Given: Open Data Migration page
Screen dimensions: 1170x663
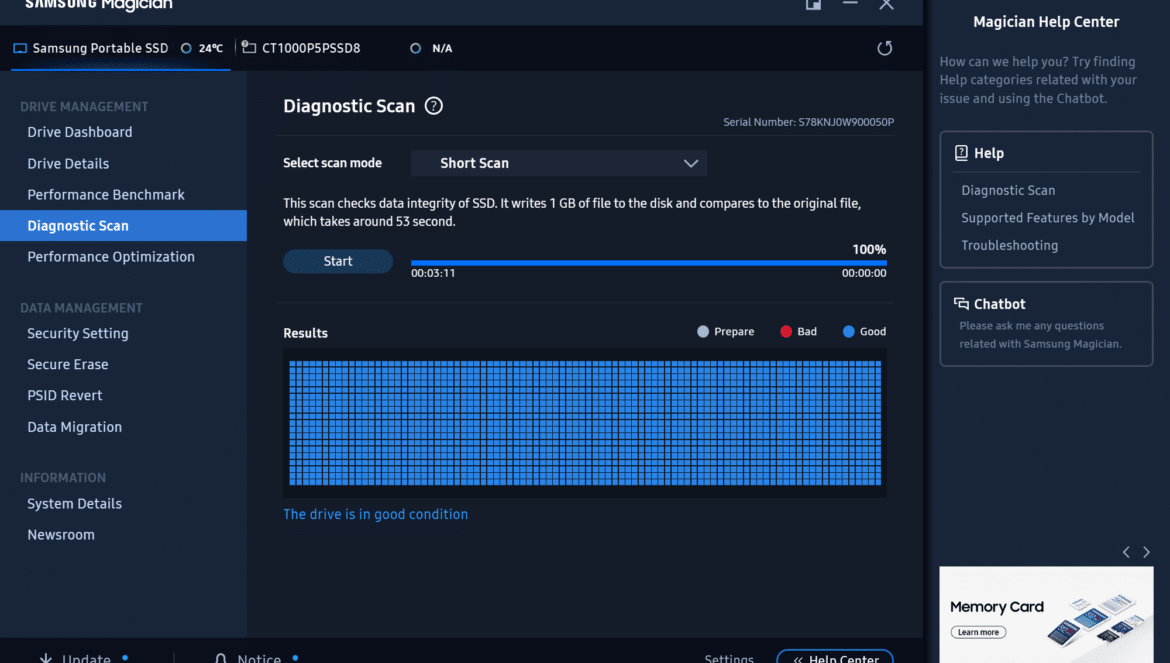Looking at the screenshot, I should (x=75, y=427).
